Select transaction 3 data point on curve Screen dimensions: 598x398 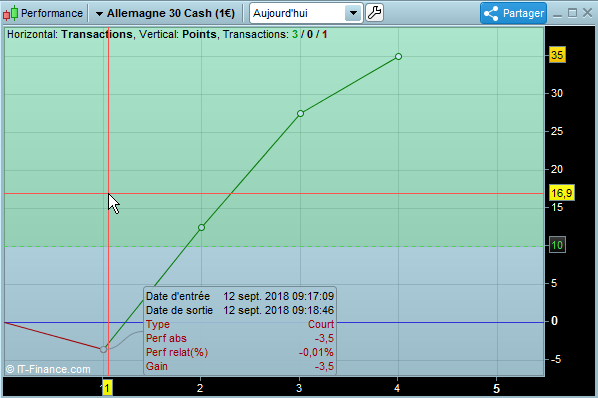[x=300, y=114]
